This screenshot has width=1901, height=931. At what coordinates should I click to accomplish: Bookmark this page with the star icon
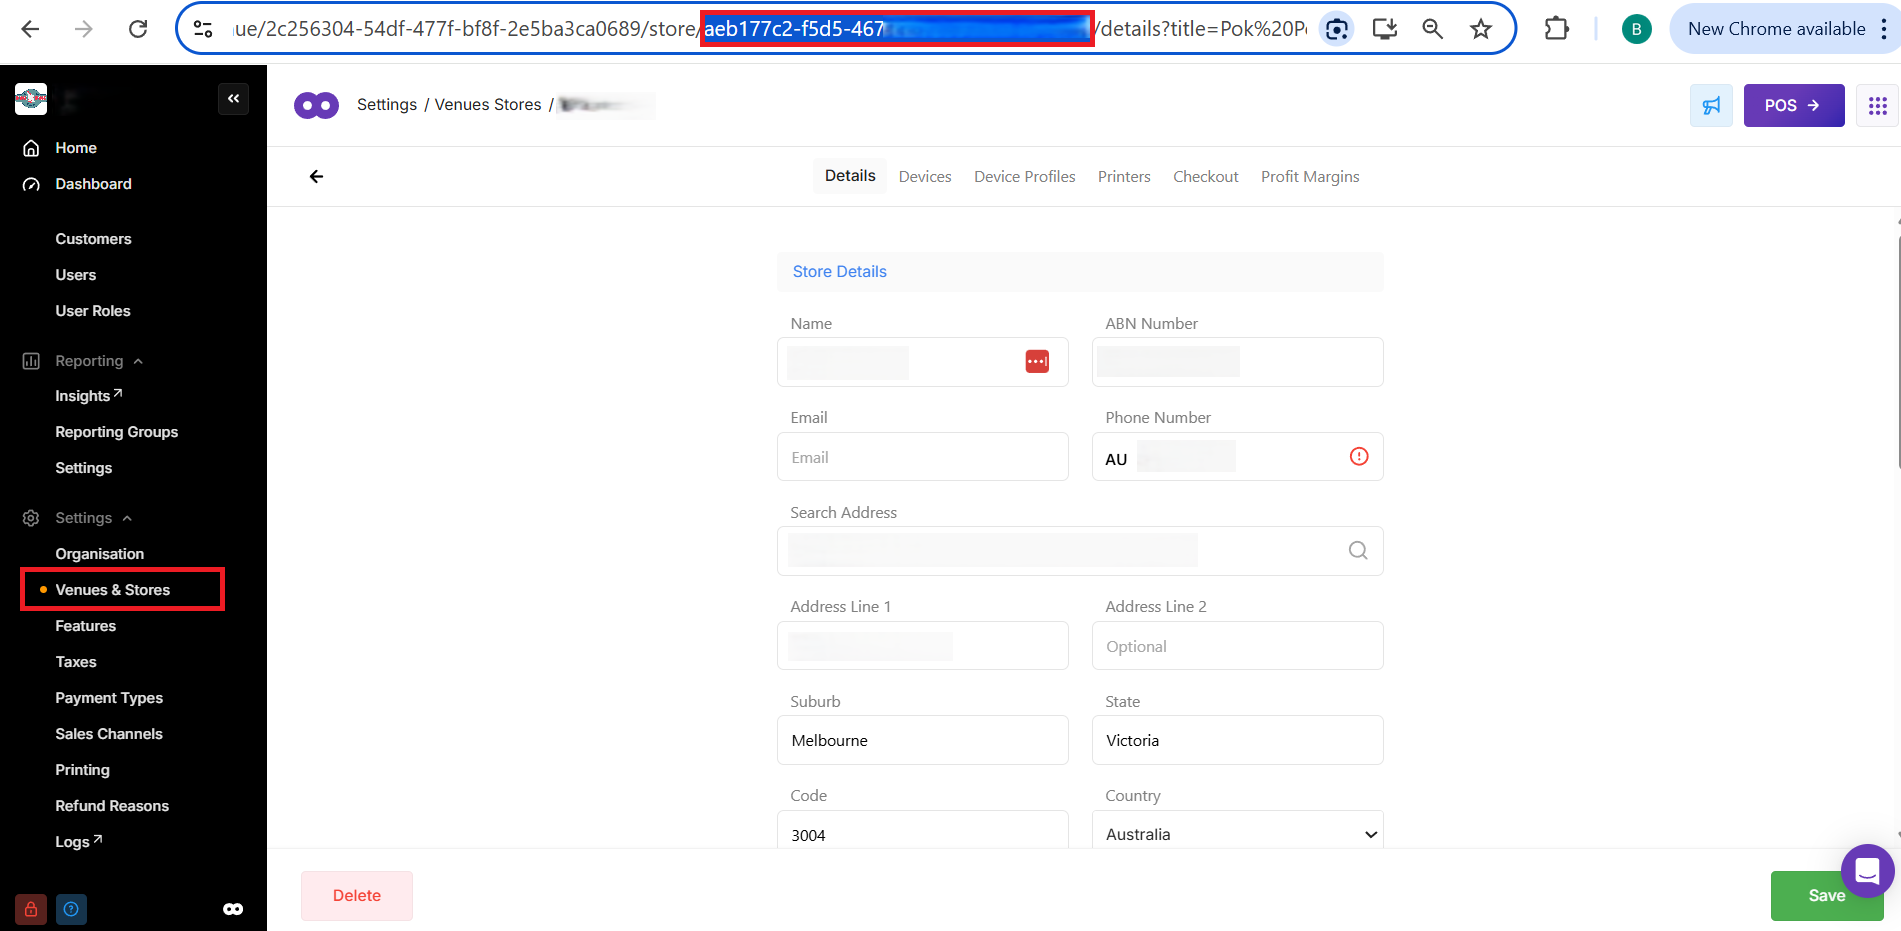point(1481,29)
